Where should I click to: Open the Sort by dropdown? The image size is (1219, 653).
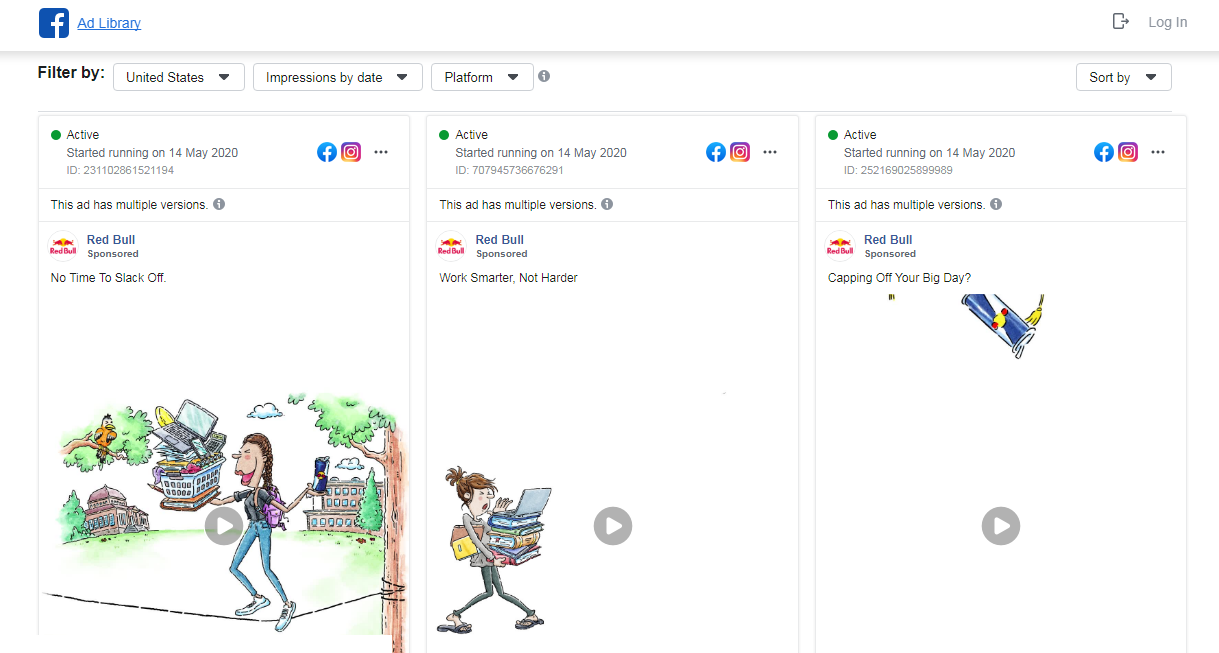1123,77
